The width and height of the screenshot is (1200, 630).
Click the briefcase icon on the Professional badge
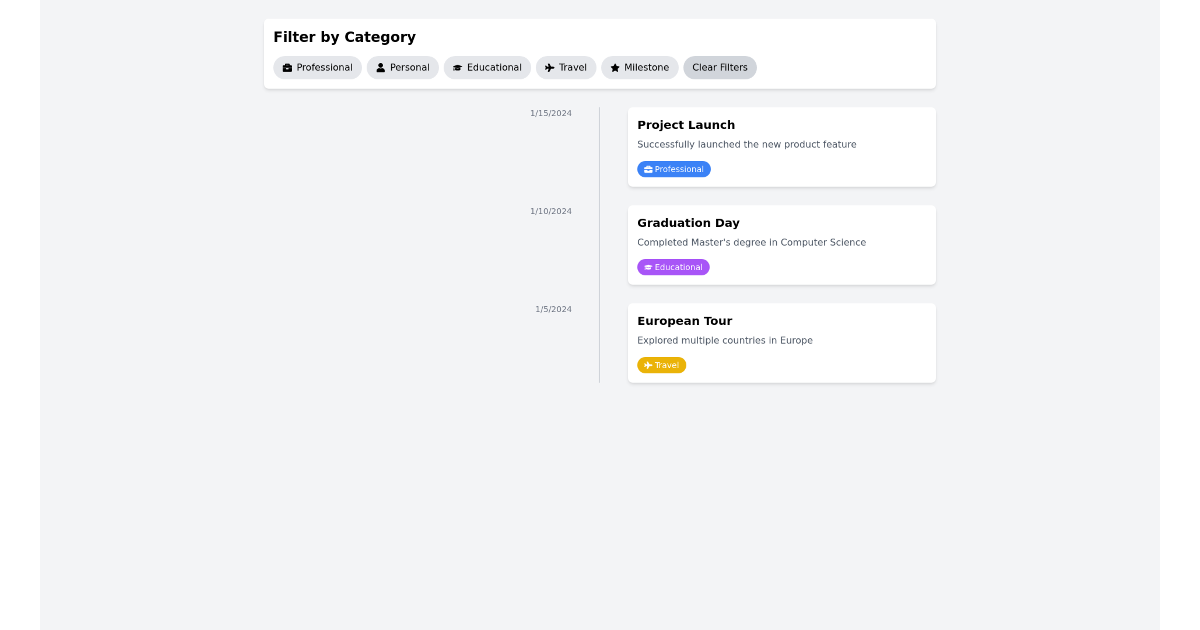coord(647,169)
